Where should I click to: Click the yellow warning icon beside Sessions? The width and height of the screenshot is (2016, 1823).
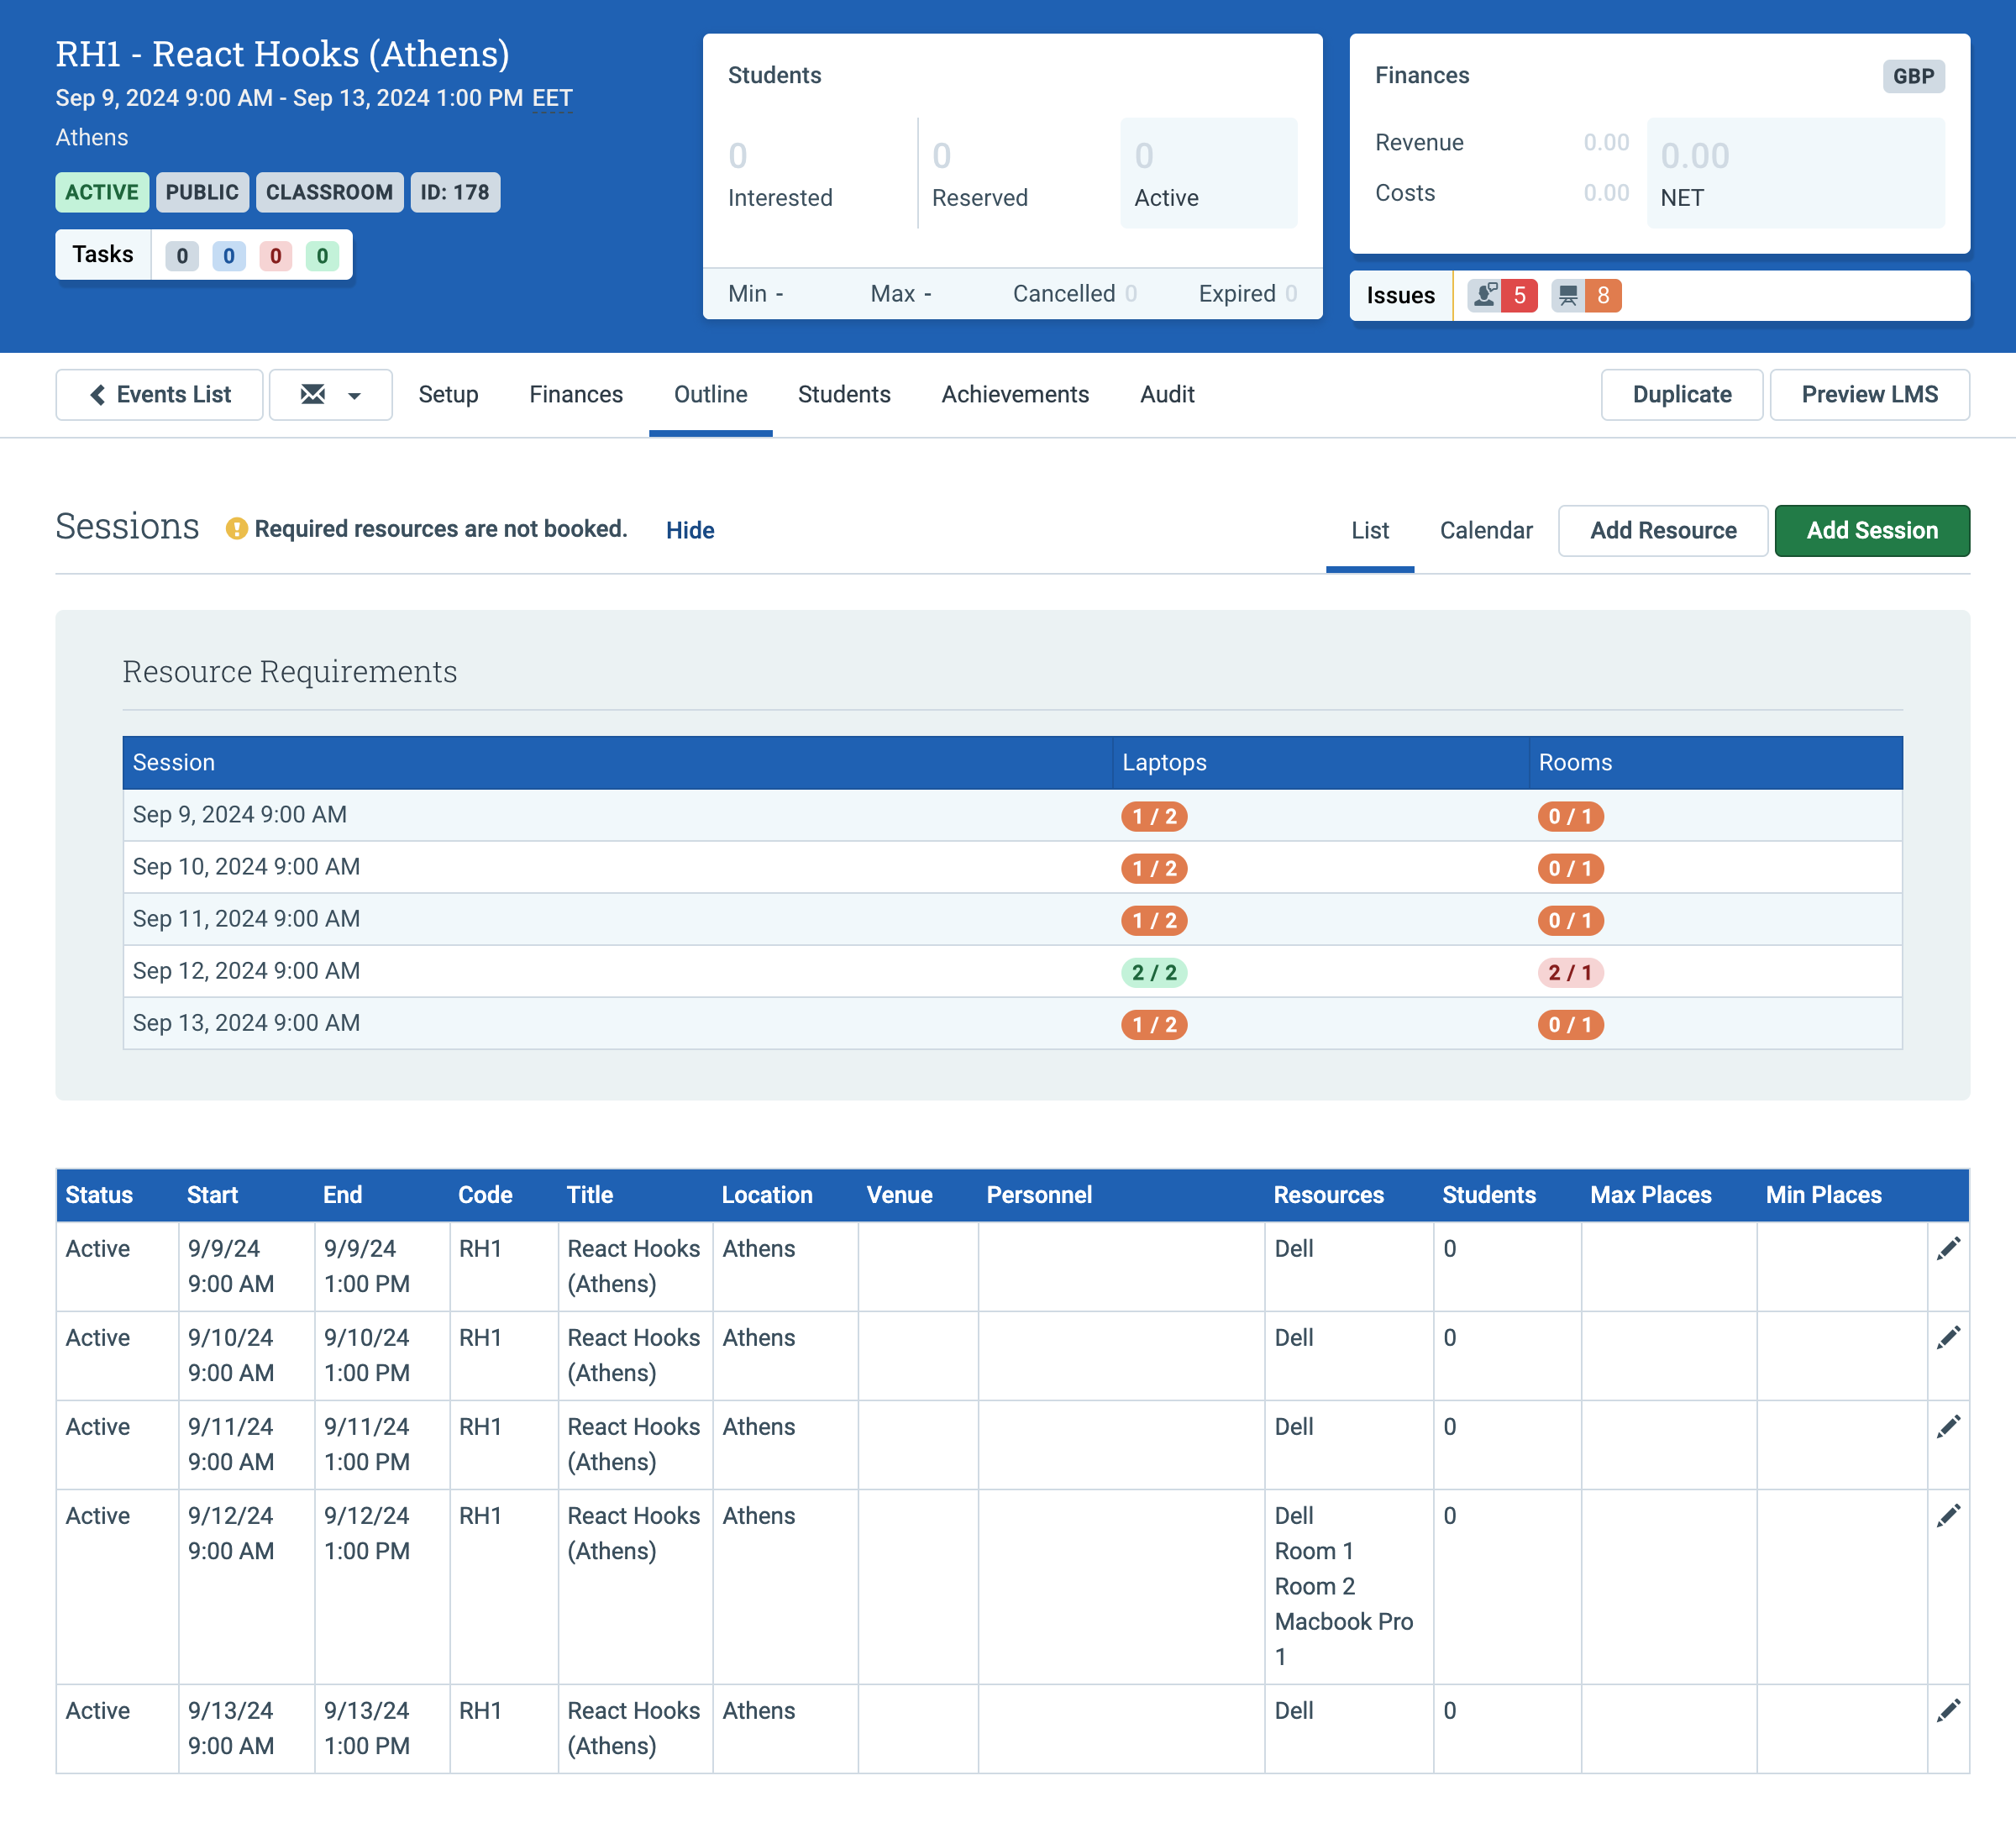point(236,528)
